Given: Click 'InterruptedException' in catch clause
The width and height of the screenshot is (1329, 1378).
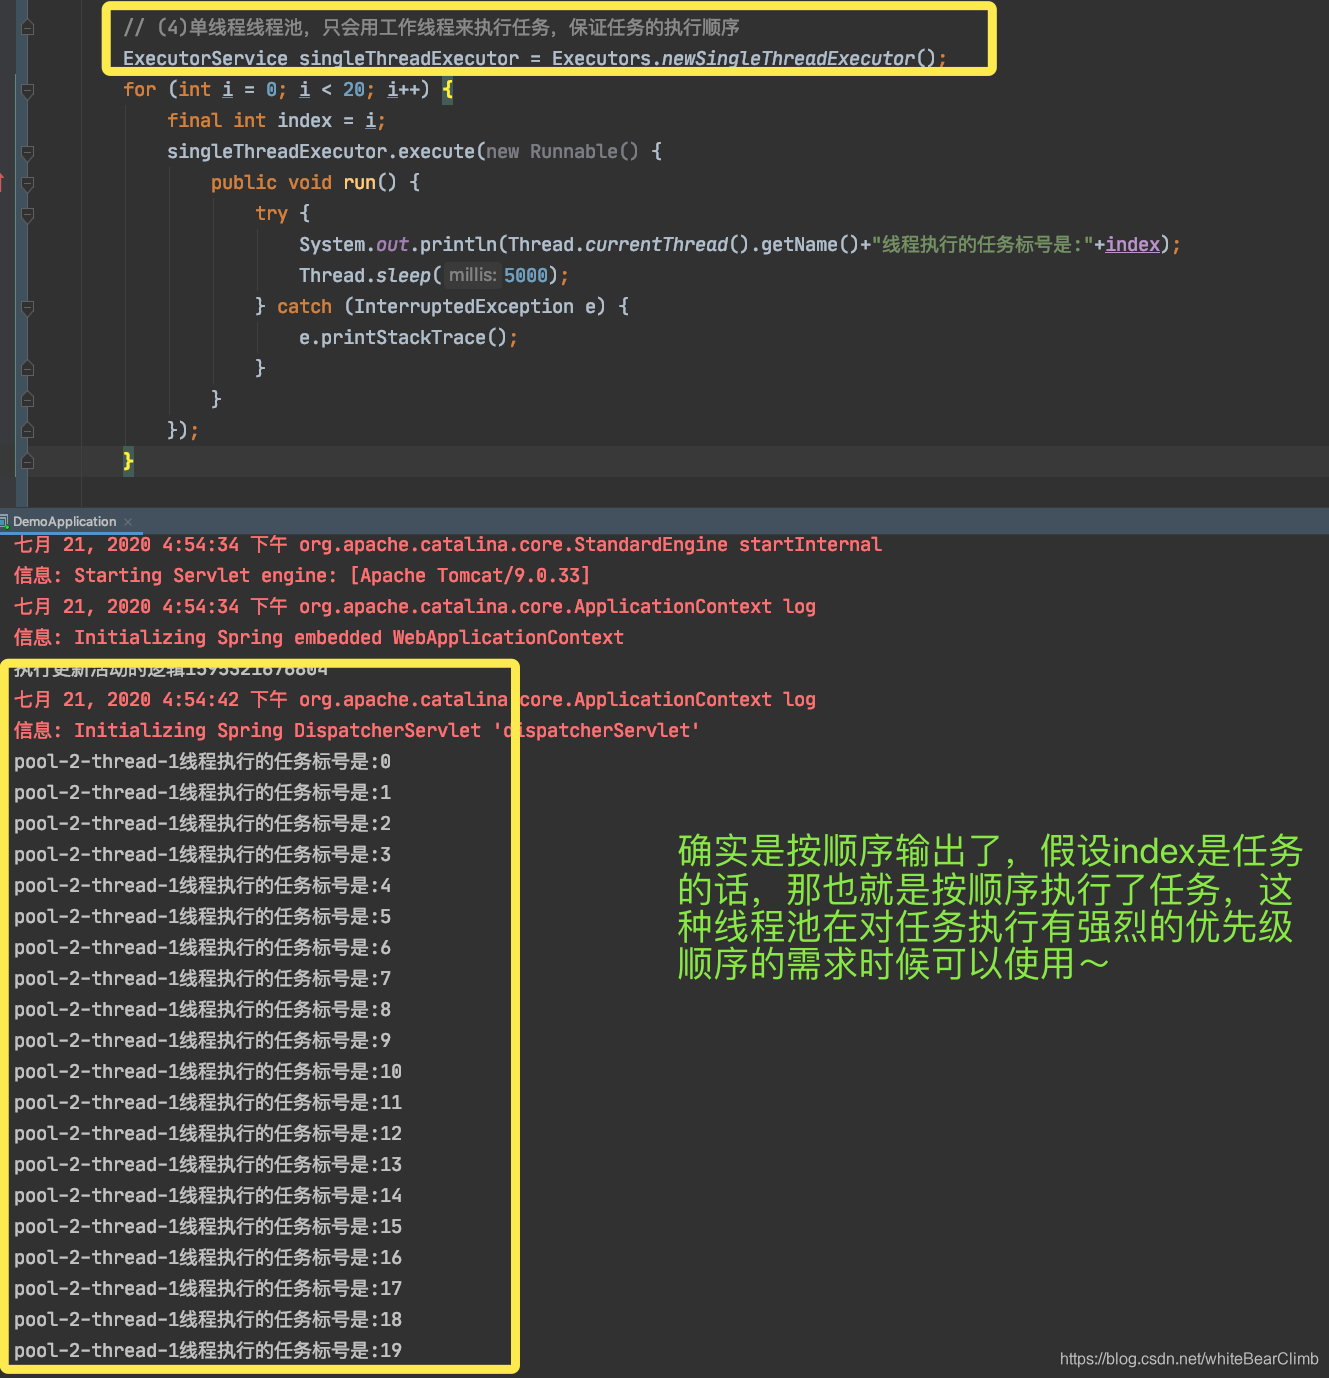Looking at the screenshot, I should point(464,307).
